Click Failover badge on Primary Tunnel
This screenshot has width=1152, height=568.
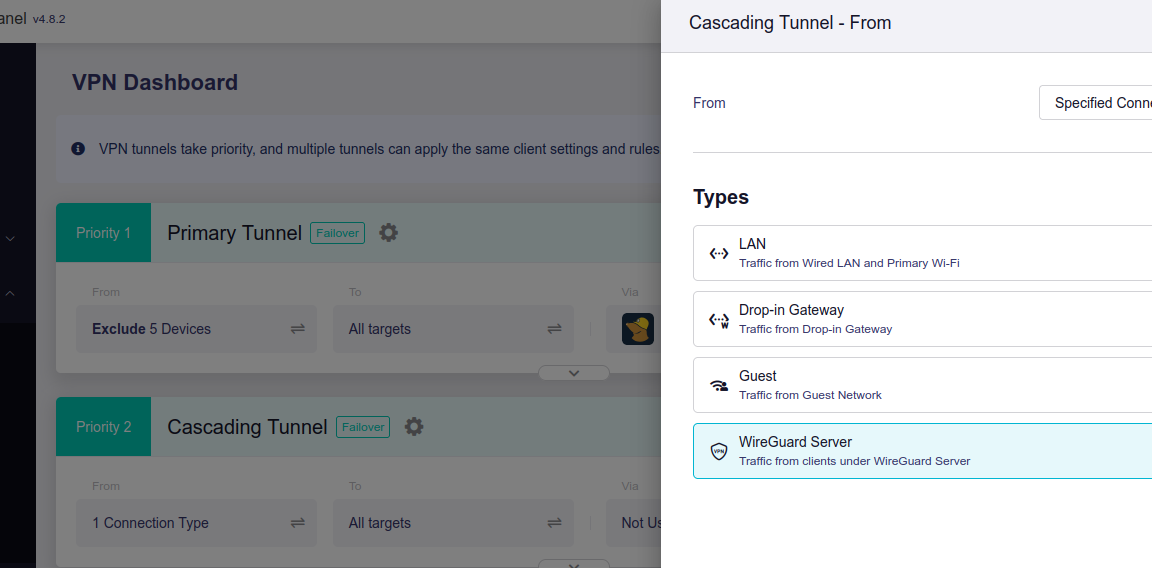(x=337, y=233)
